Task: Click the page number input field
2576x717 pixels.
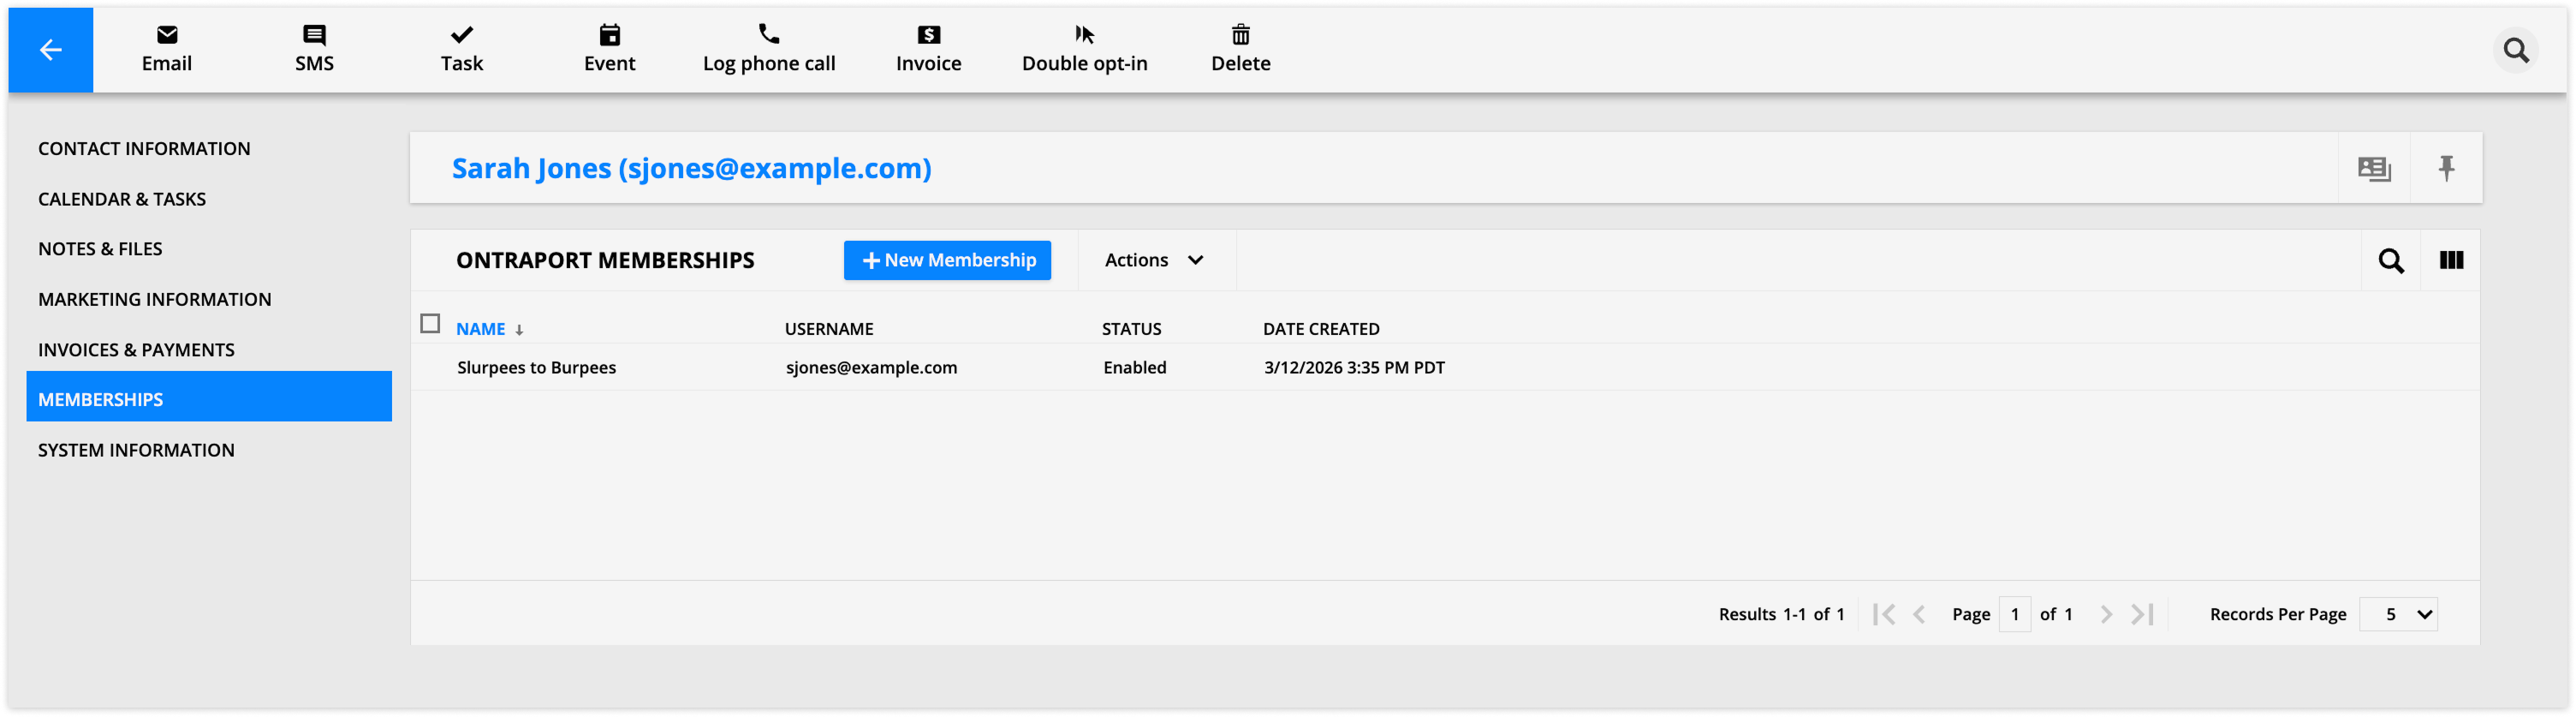Action: pos(2014,614)
